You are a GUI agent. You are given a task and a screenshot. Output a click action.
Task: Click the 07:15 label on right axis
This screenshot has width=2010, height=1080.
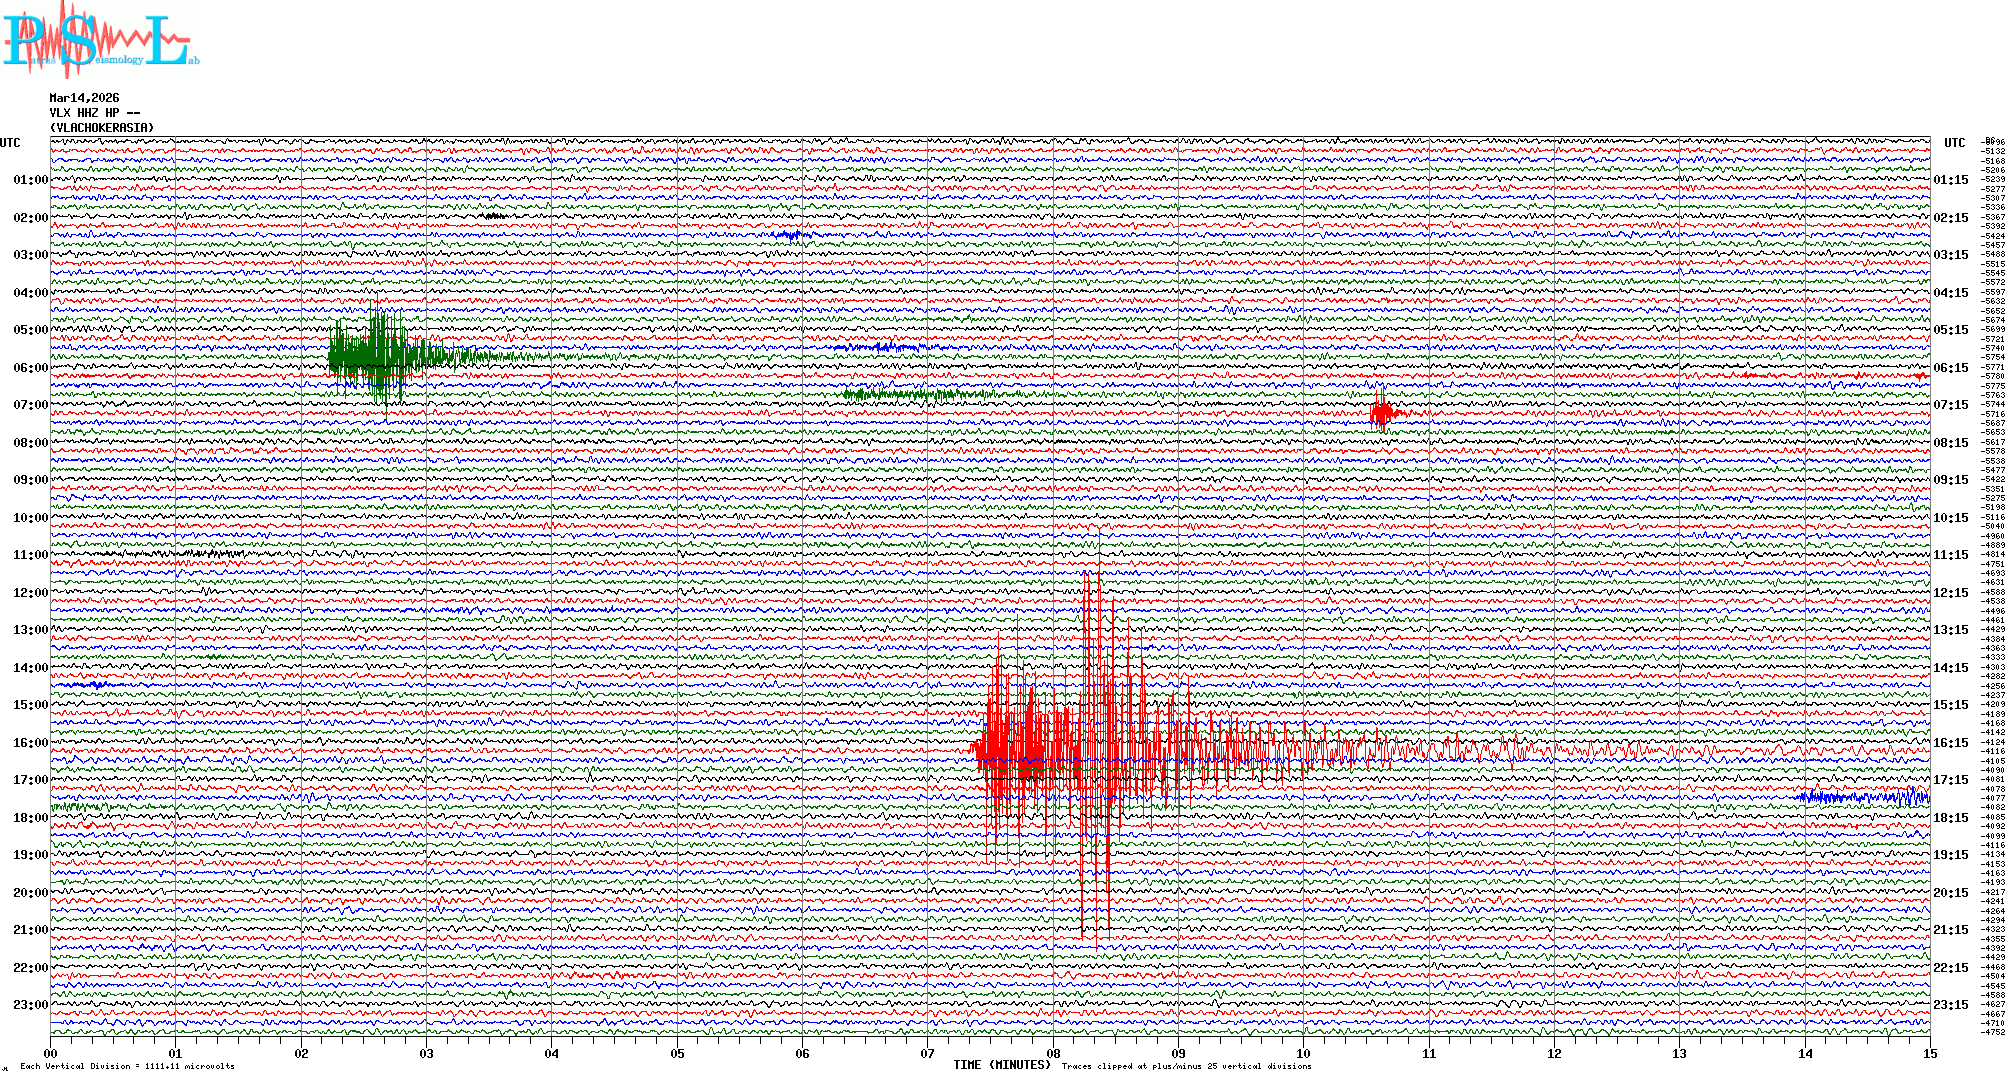point(1951,405)
